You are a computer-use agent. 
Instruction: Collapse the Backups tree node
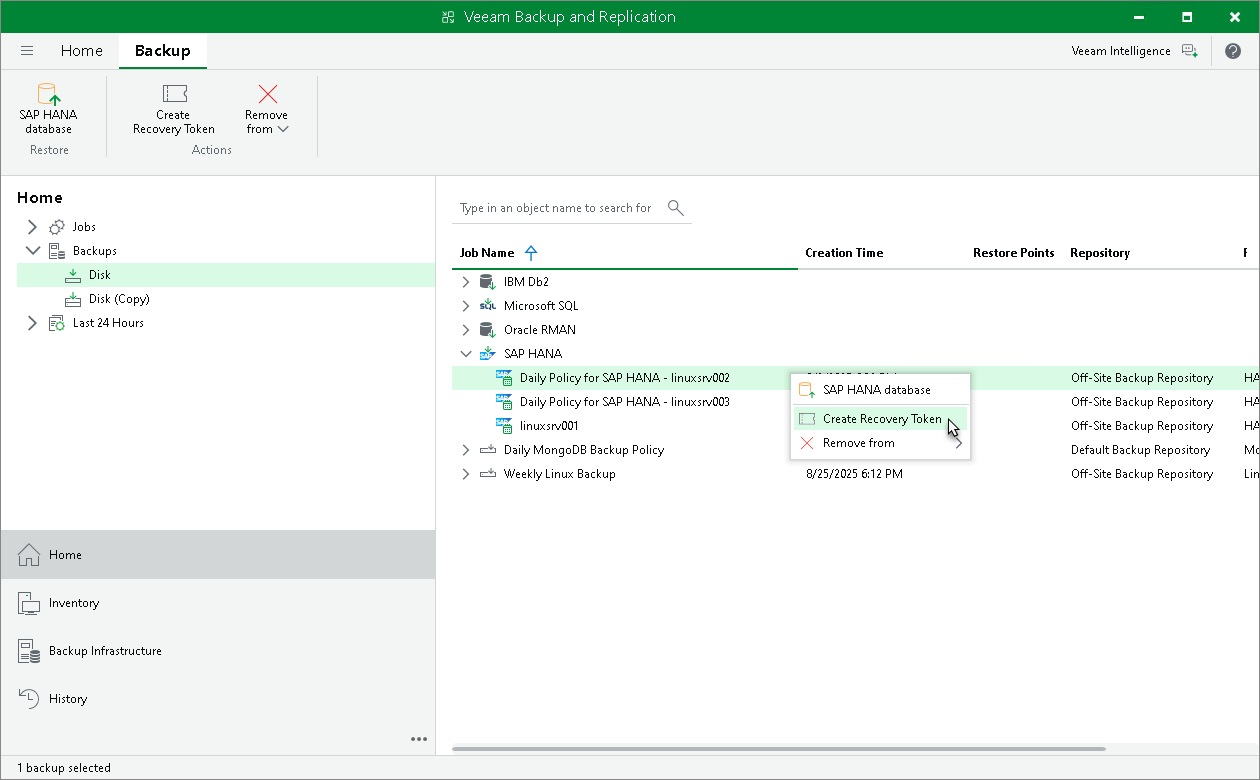coord(32,251)
